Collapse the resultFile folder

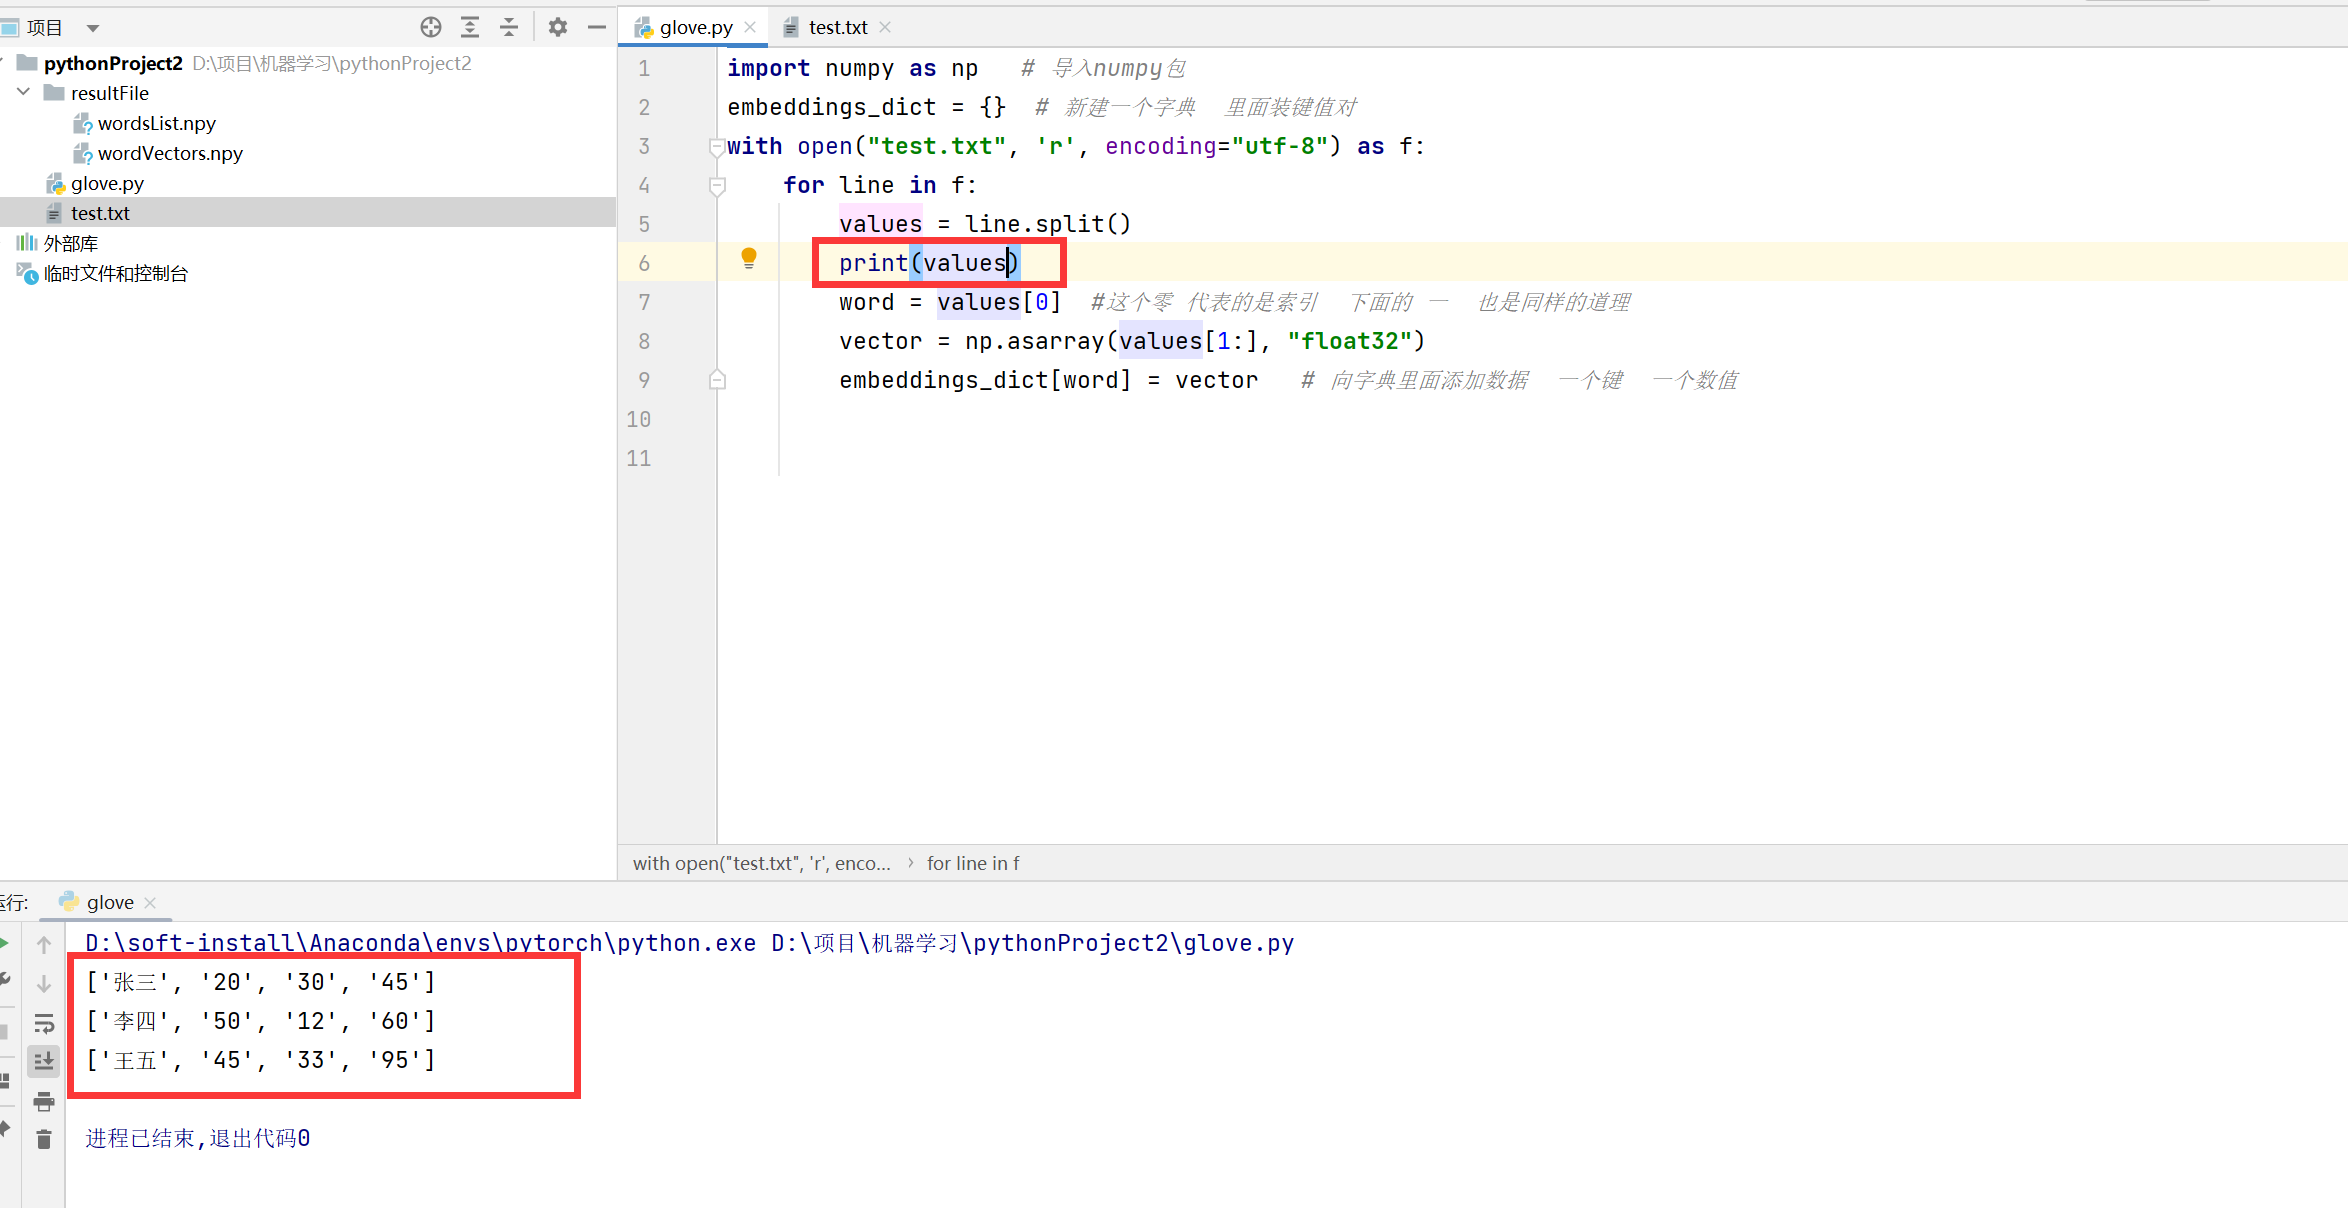tap(24, 92)
